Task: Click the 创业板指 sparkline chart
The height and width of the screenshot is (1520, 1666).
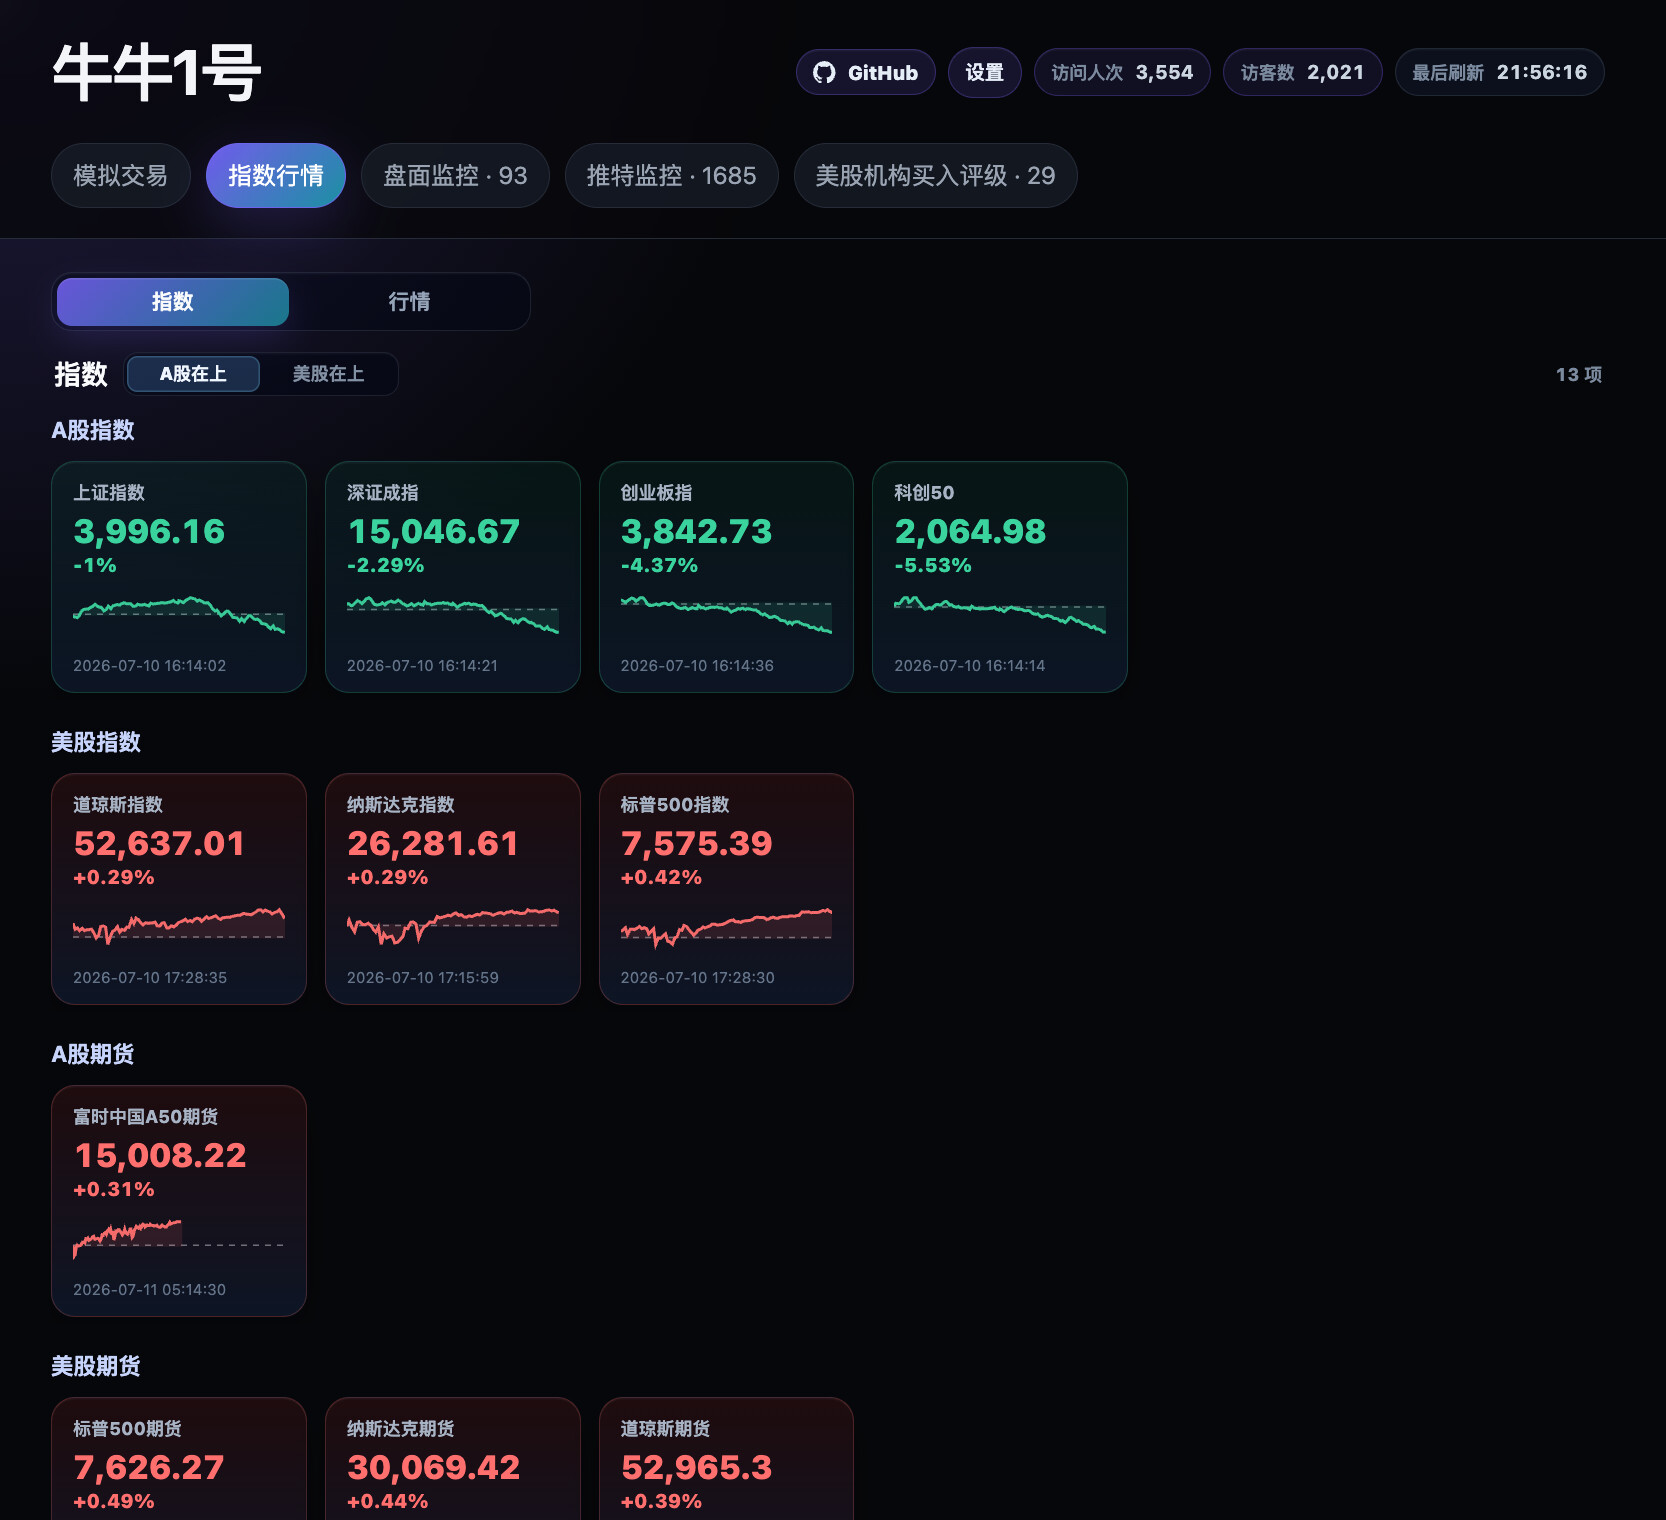Action: point(726,615)
